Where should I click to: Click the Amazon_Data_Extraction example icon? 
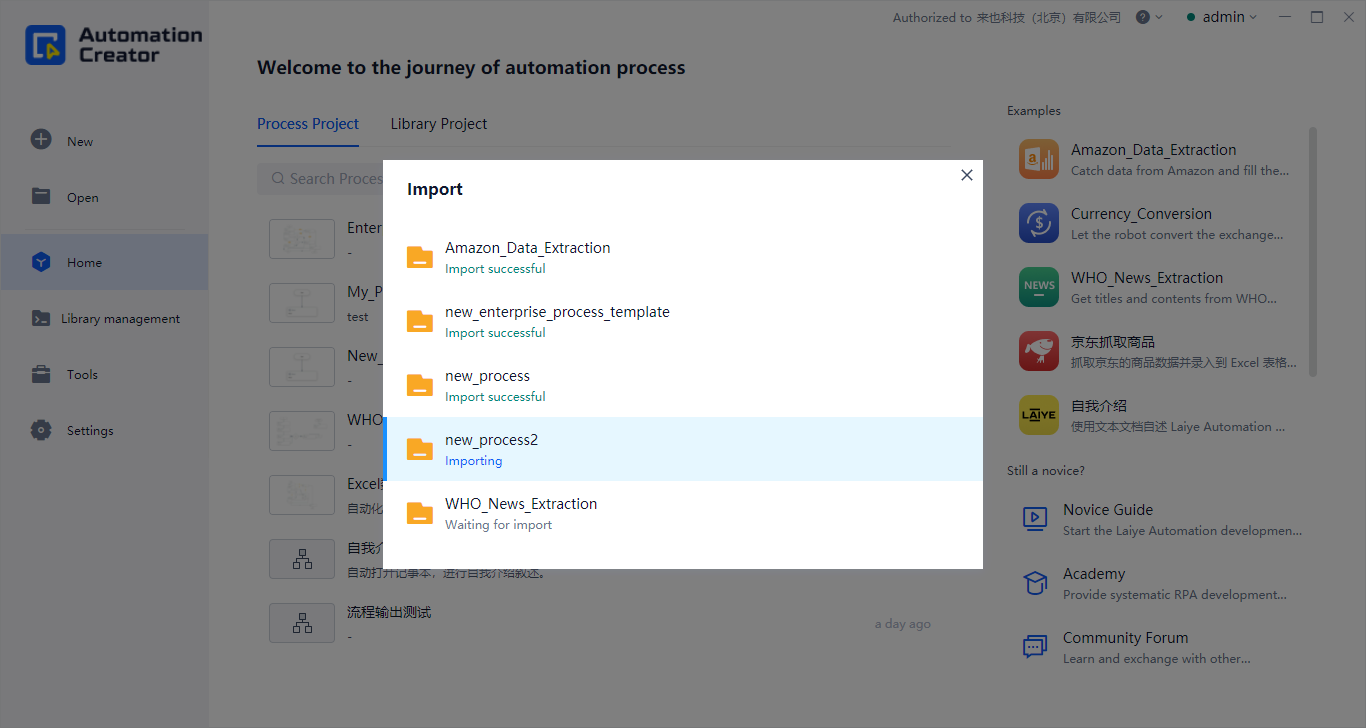tap(1038, 159)
